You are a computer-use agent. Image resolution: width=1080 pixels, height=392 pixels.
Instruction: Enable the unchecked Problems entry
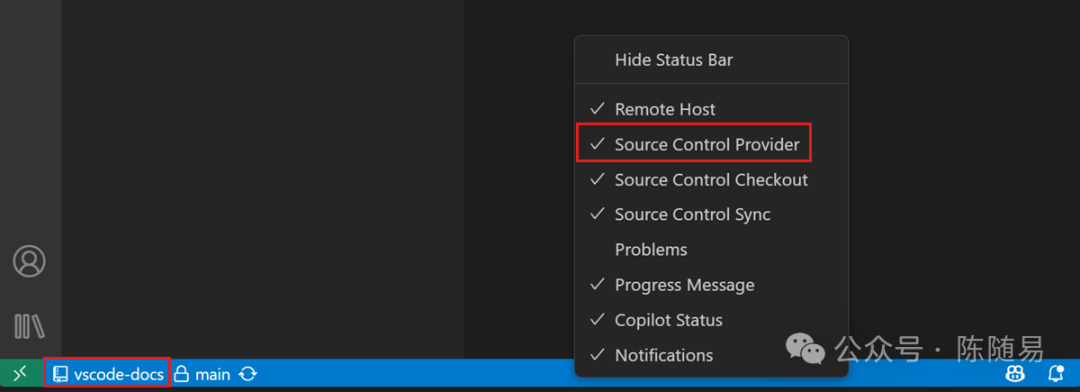[712, 249]
